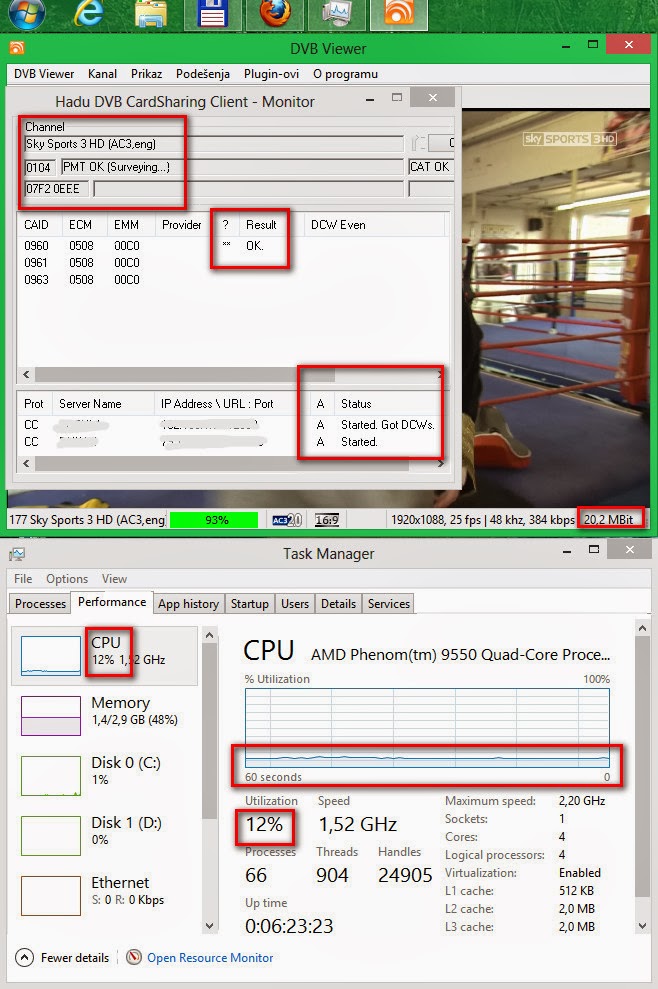Click performance pane scroll down arrow
The width and height of the screenshot is (658, 989).
click(x=642, y=926)
